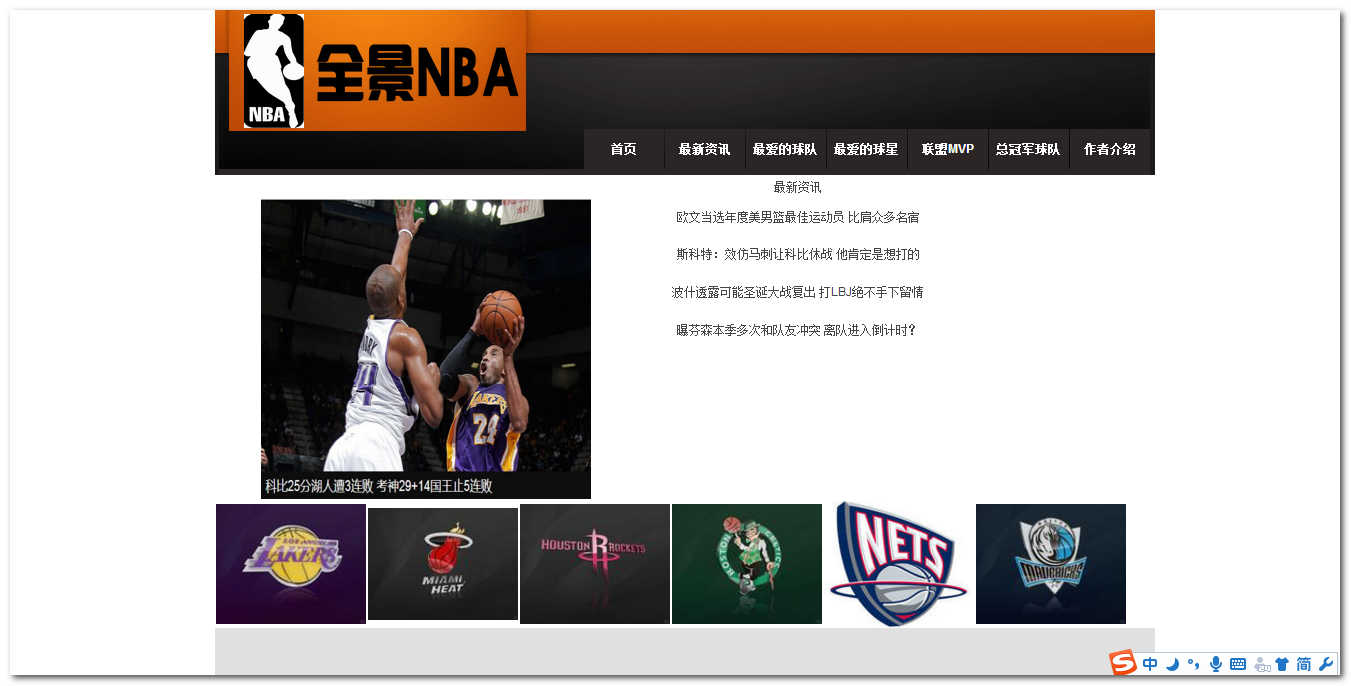Image resolution: width=1351 pixels, height=686 pixels.
Task: Click the user account icon in IME bar
Action: pyautogui.click(x=1262, y=664)
